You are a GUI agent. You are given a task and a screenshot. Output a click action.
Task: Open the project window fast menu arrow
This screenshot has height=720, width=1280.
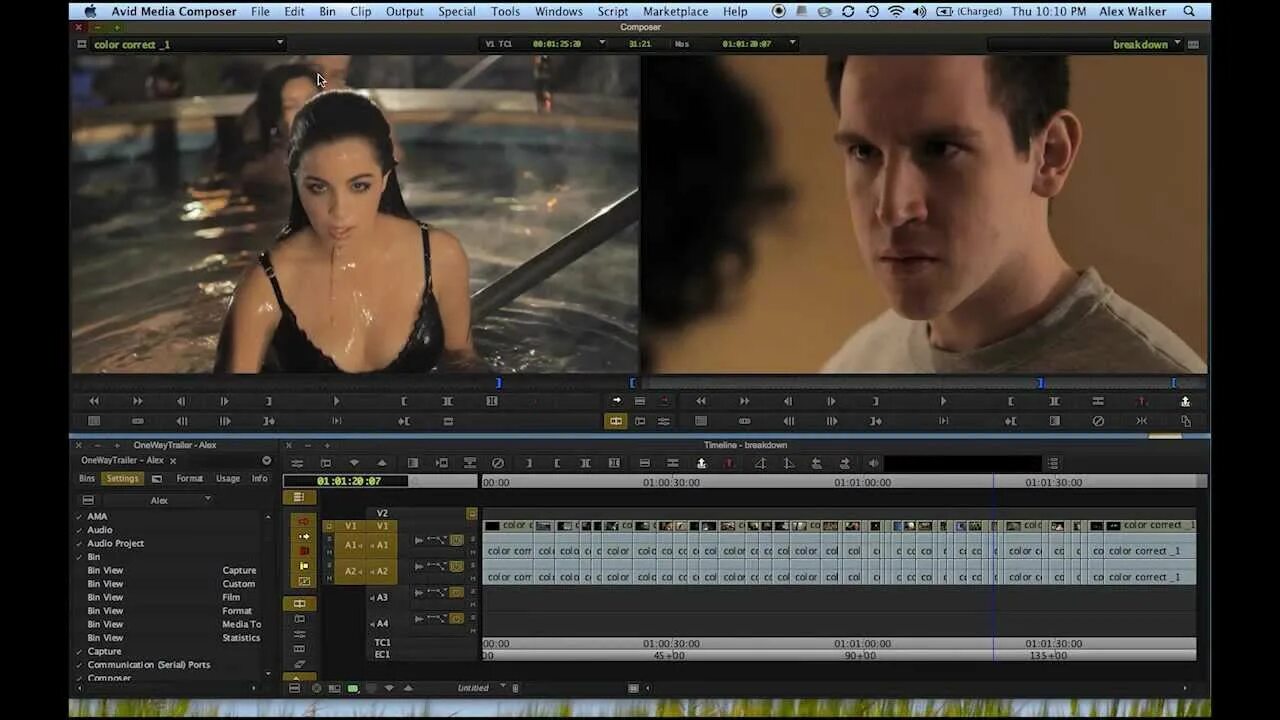[267, 460]
